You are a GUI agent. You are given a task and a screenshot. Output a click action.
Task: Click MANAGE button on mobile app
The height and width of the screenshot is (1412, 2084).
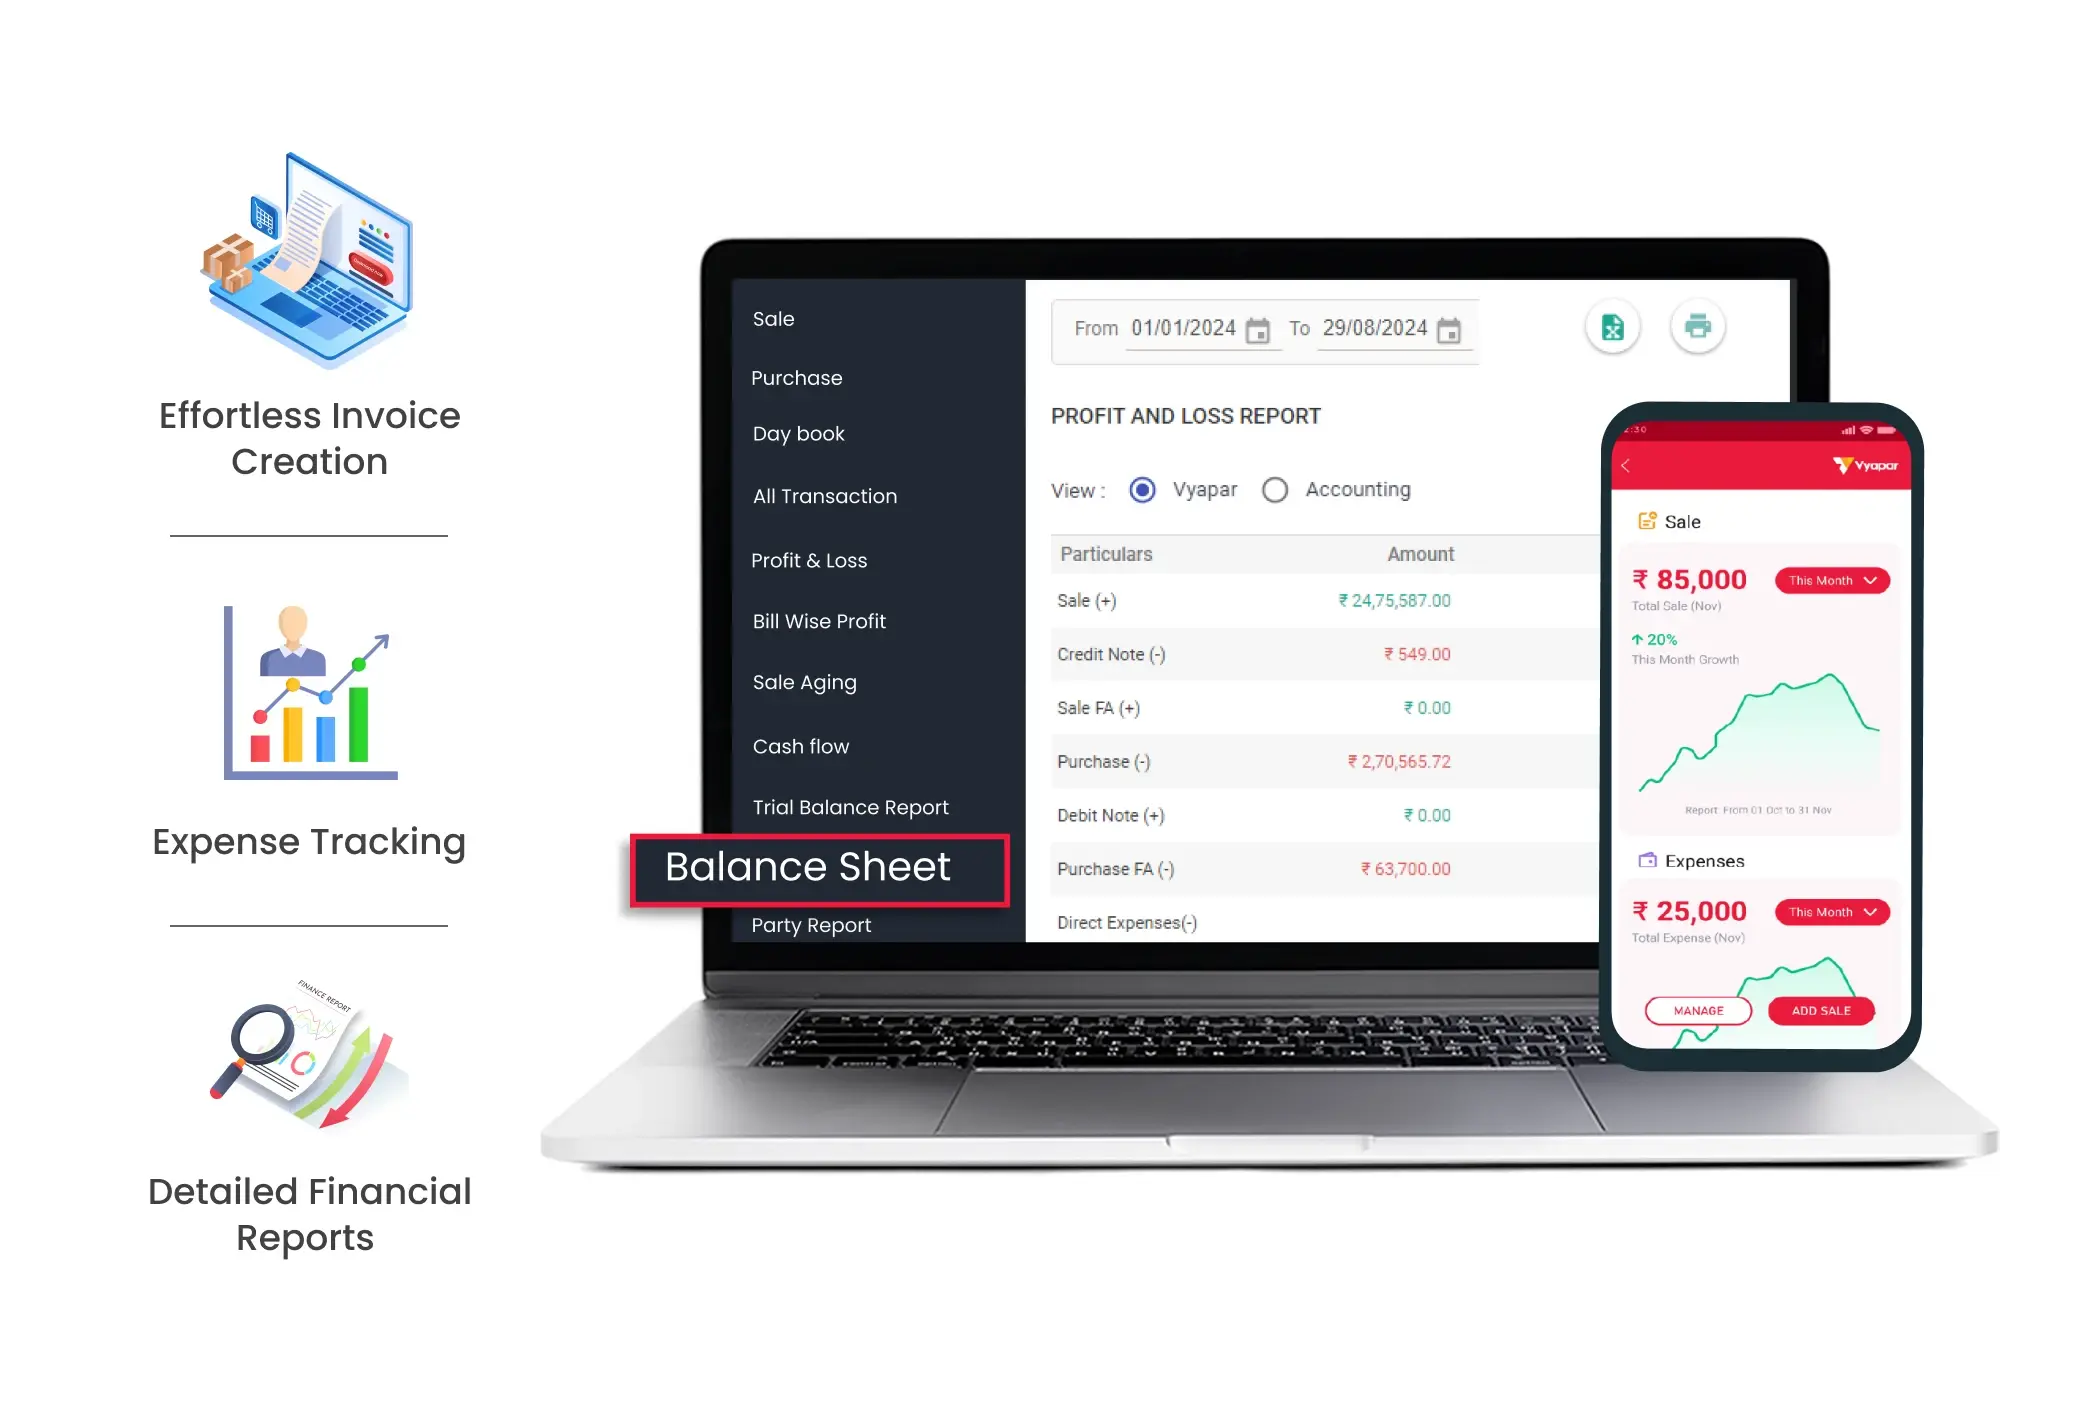pos(1698,1010)
